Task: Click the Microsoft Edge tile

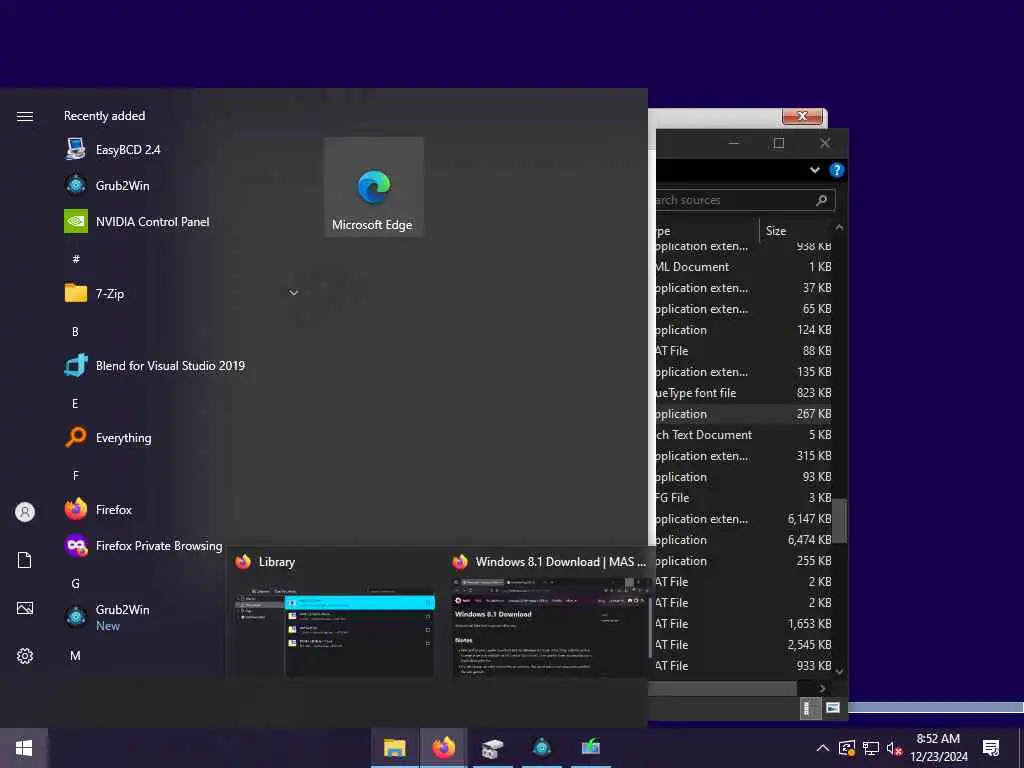Action: click(374, 187)
